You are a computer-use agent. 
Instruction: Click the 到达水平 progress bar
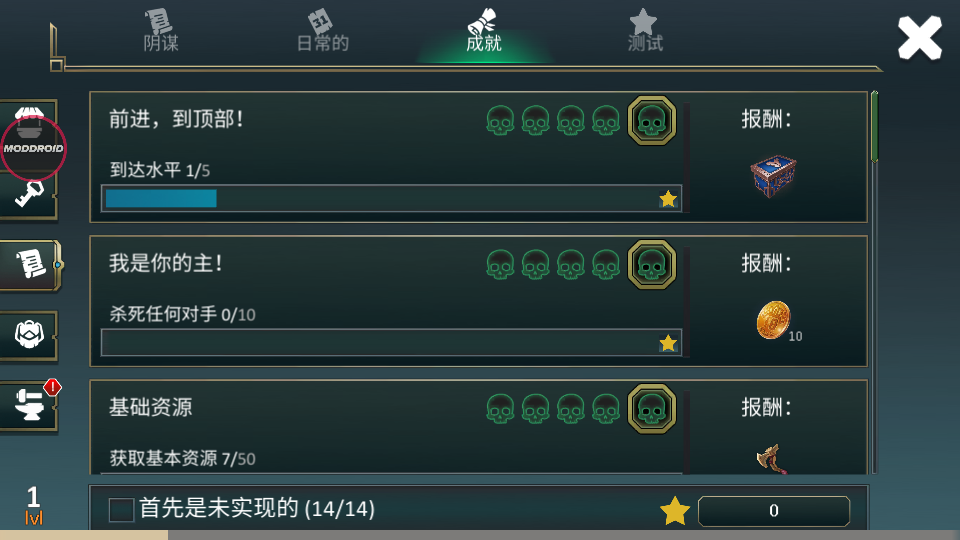(x=392, y=198)
